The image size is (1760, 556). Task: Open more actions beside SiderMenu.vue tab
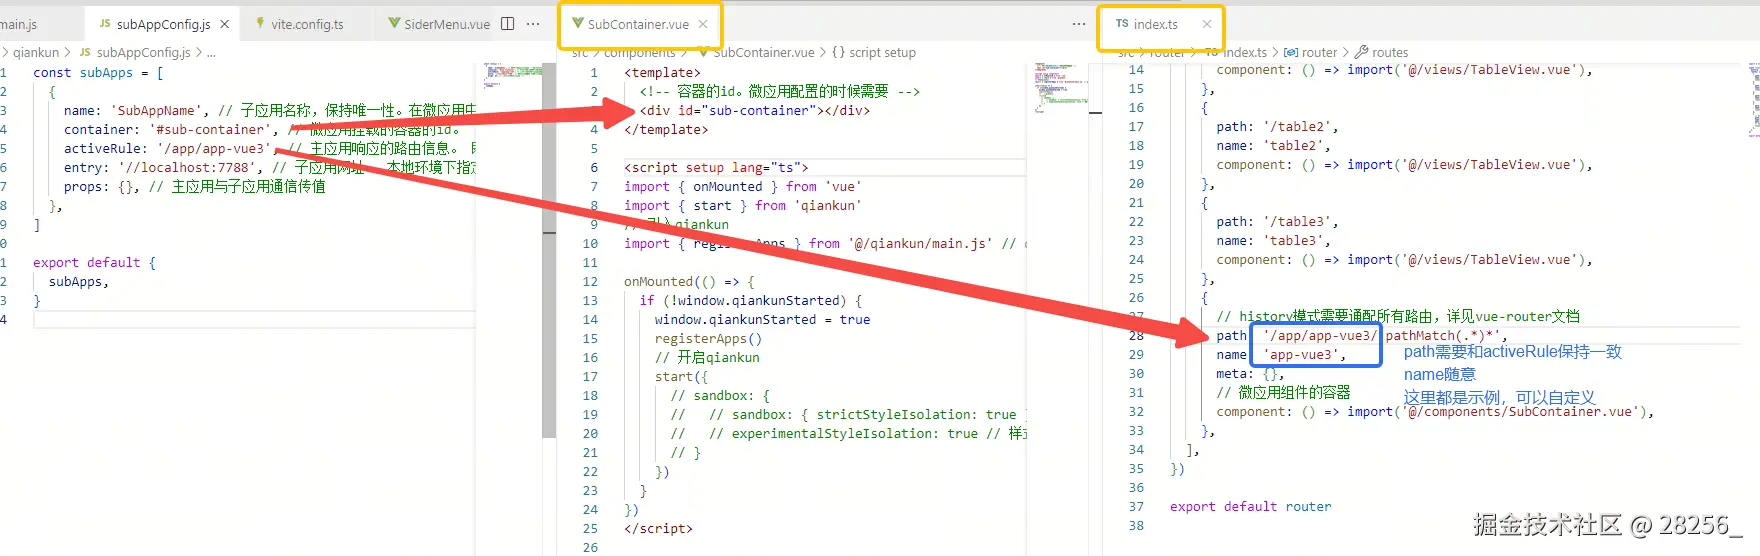pos(533,24)
